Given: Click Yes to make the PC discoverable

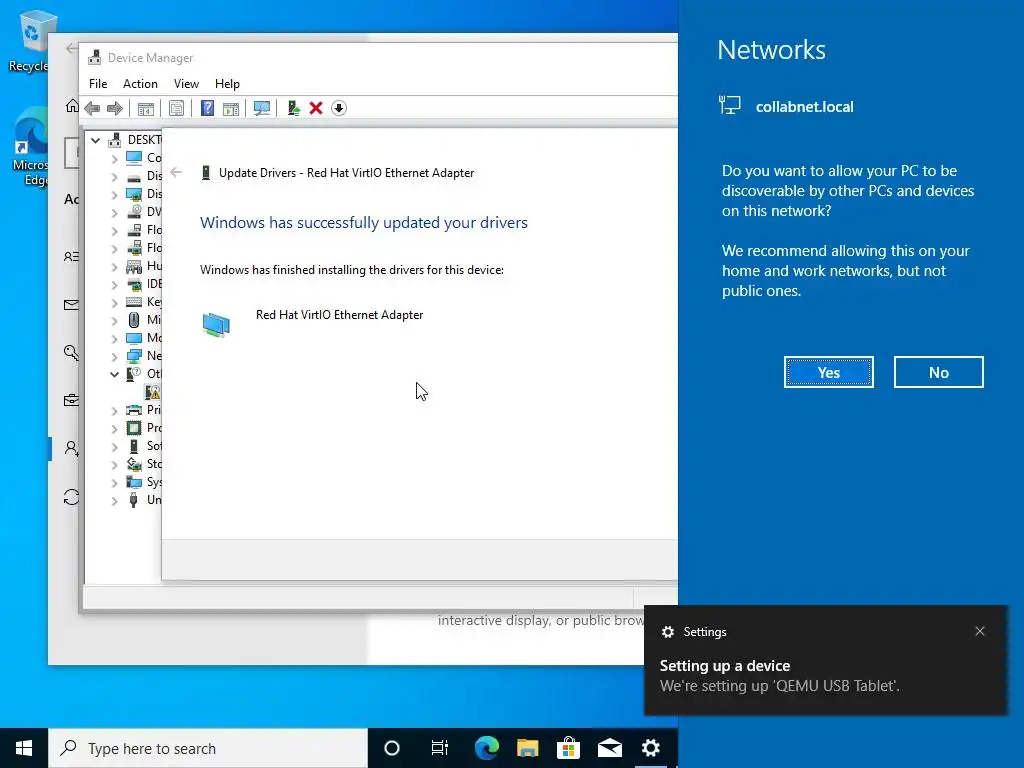Looking at the screenshot, I should tap(829, 372).
